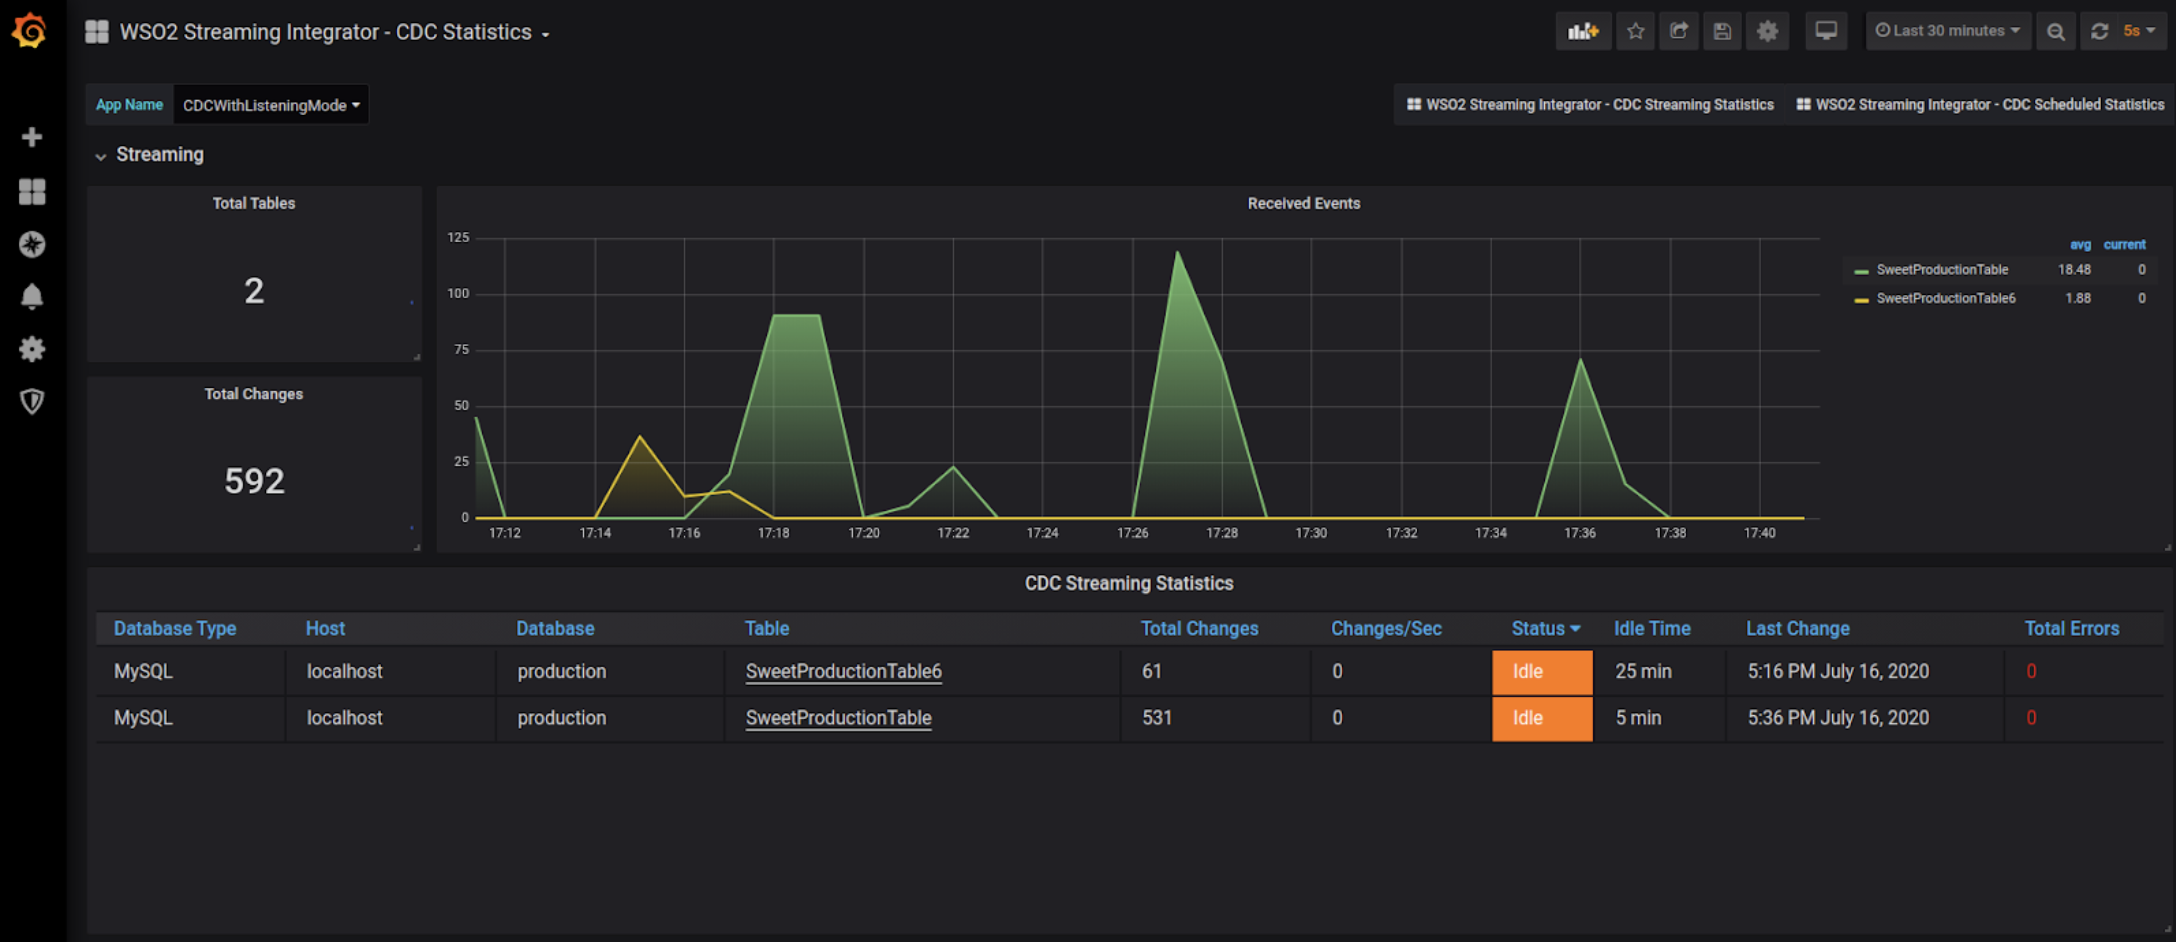Sort table by Host column

point(325,629)
